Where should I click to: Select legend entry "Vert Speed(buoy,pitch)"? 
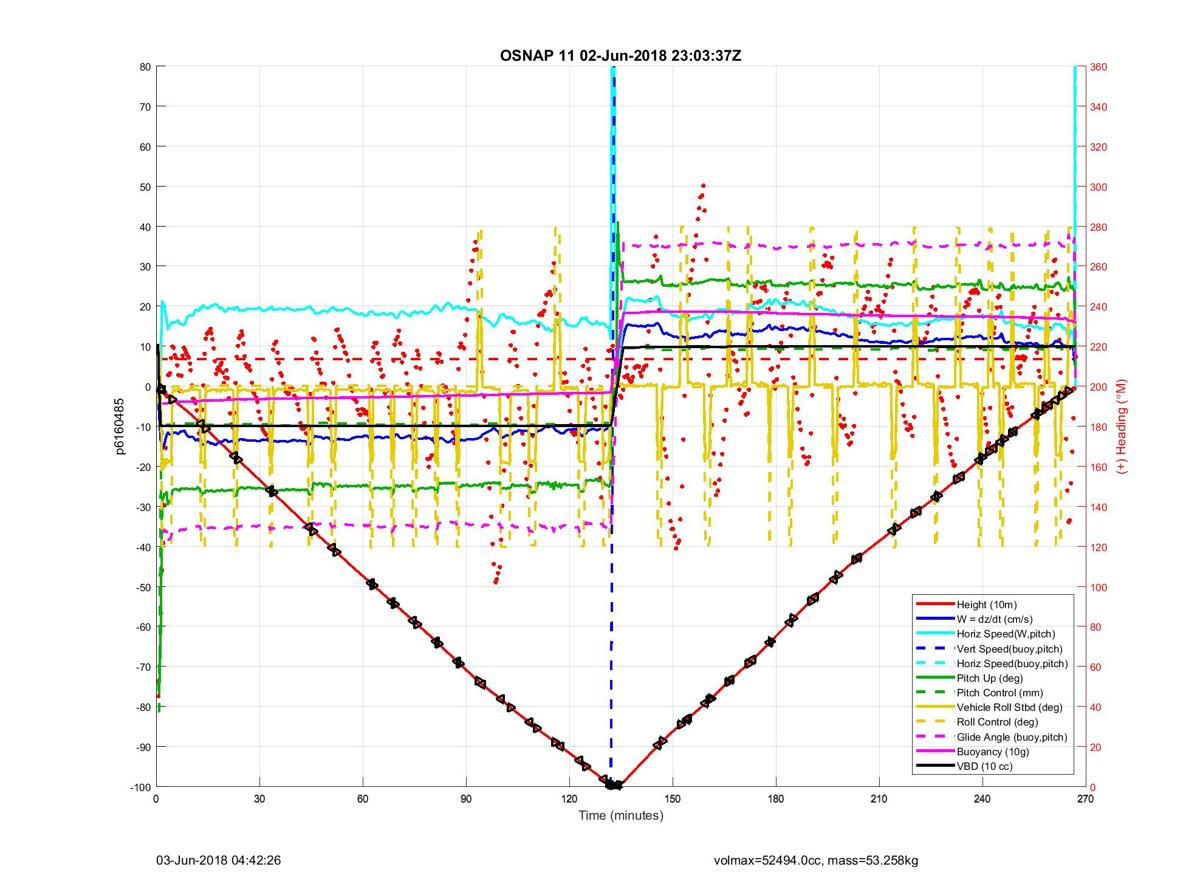(1010, 648)
